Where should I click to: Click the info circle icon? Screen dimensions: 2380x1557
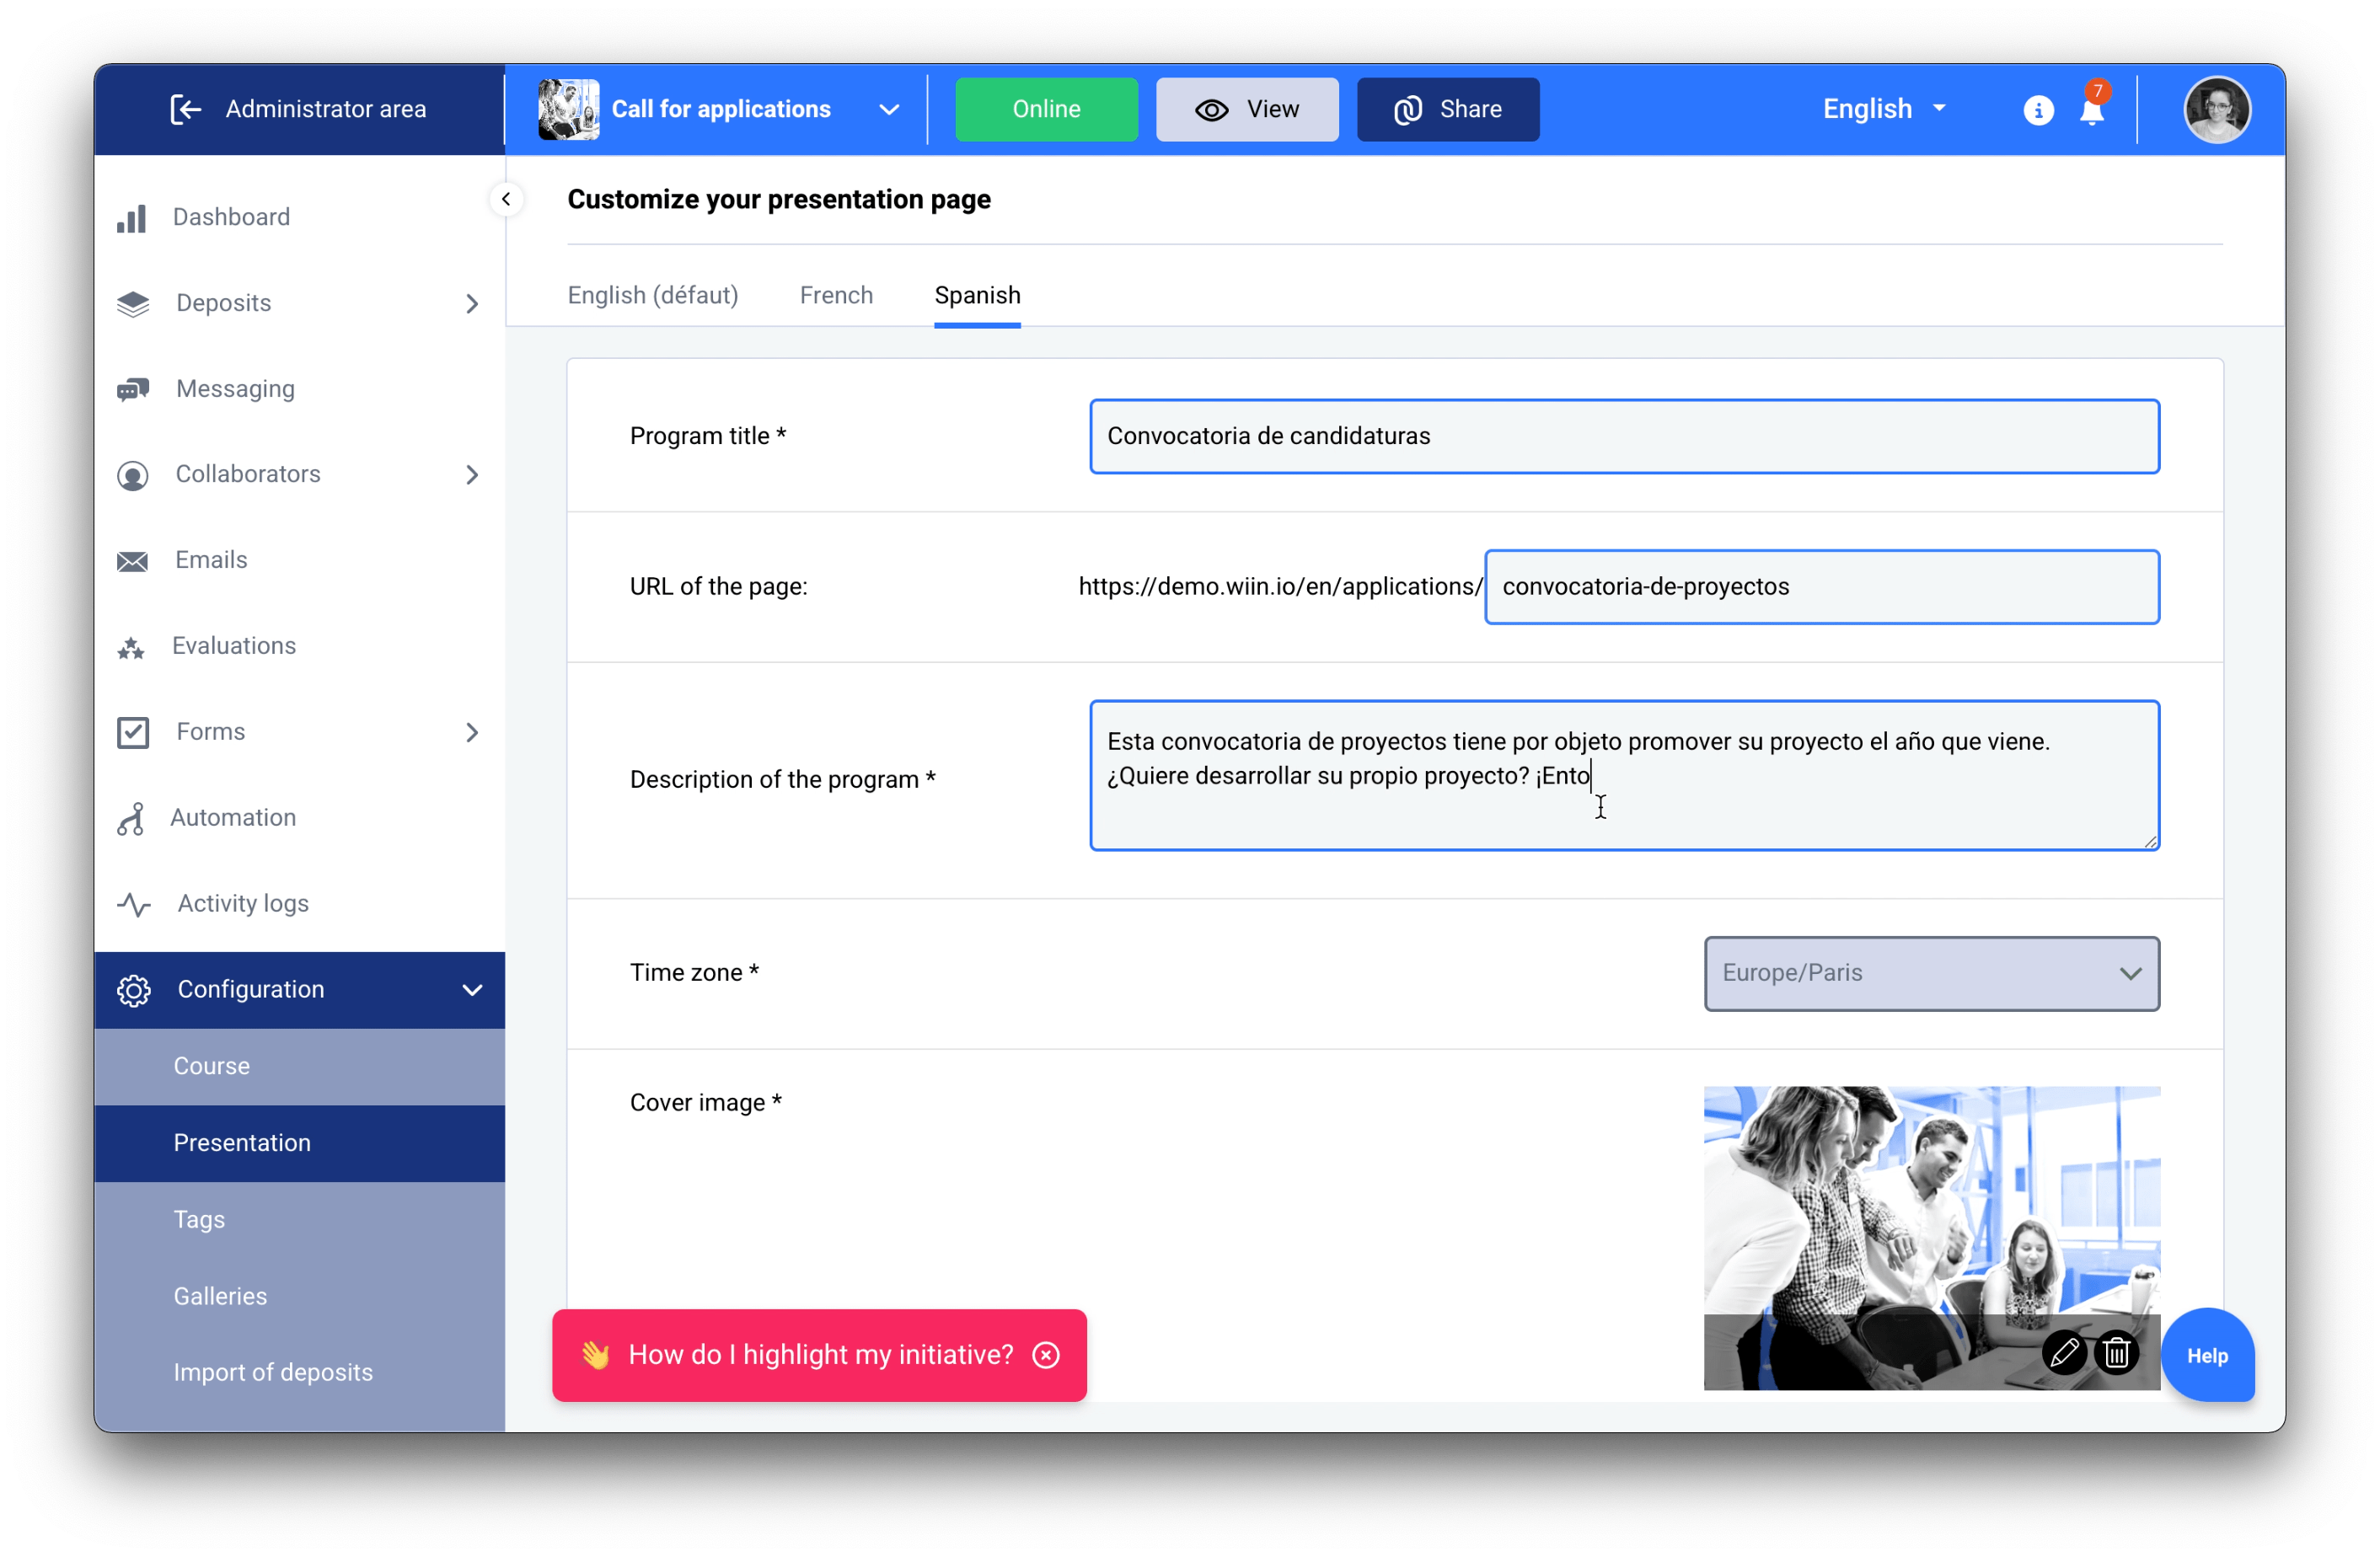tap(2037, 110)
